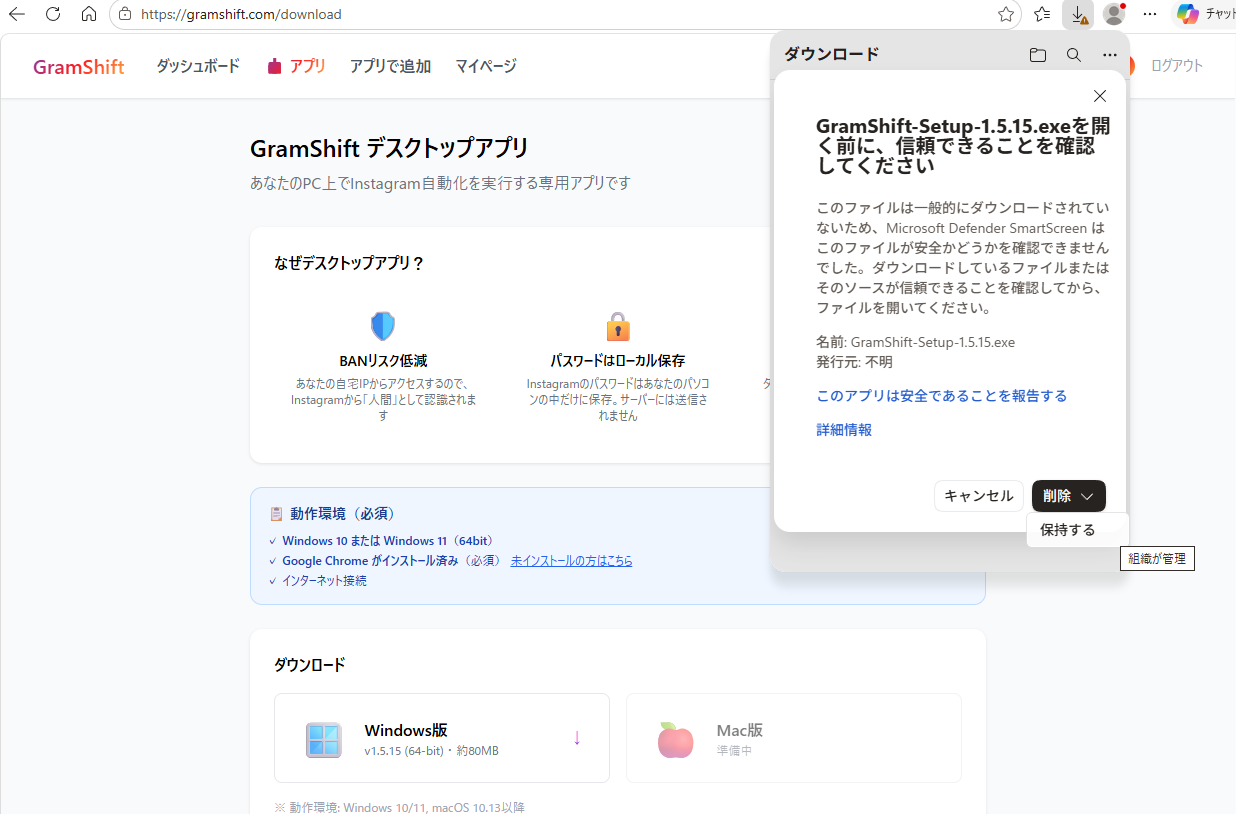Select the アプリ tab
The width and height of the screenshot is (1236, 814).
click(x=297, y=66)
